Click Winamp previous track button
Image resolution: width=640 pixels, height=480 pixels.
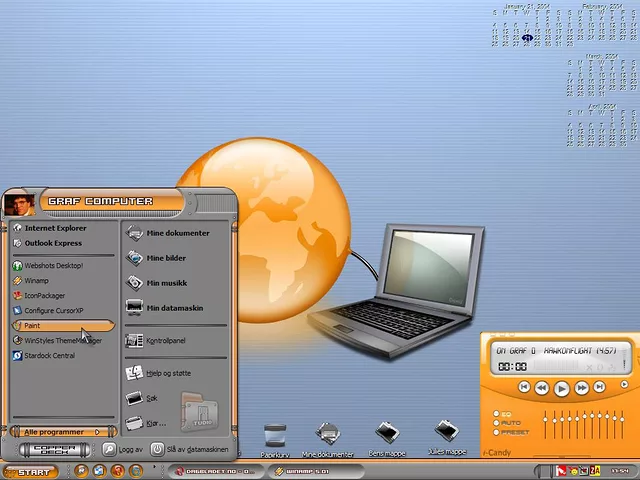click(x=524, y=387)
